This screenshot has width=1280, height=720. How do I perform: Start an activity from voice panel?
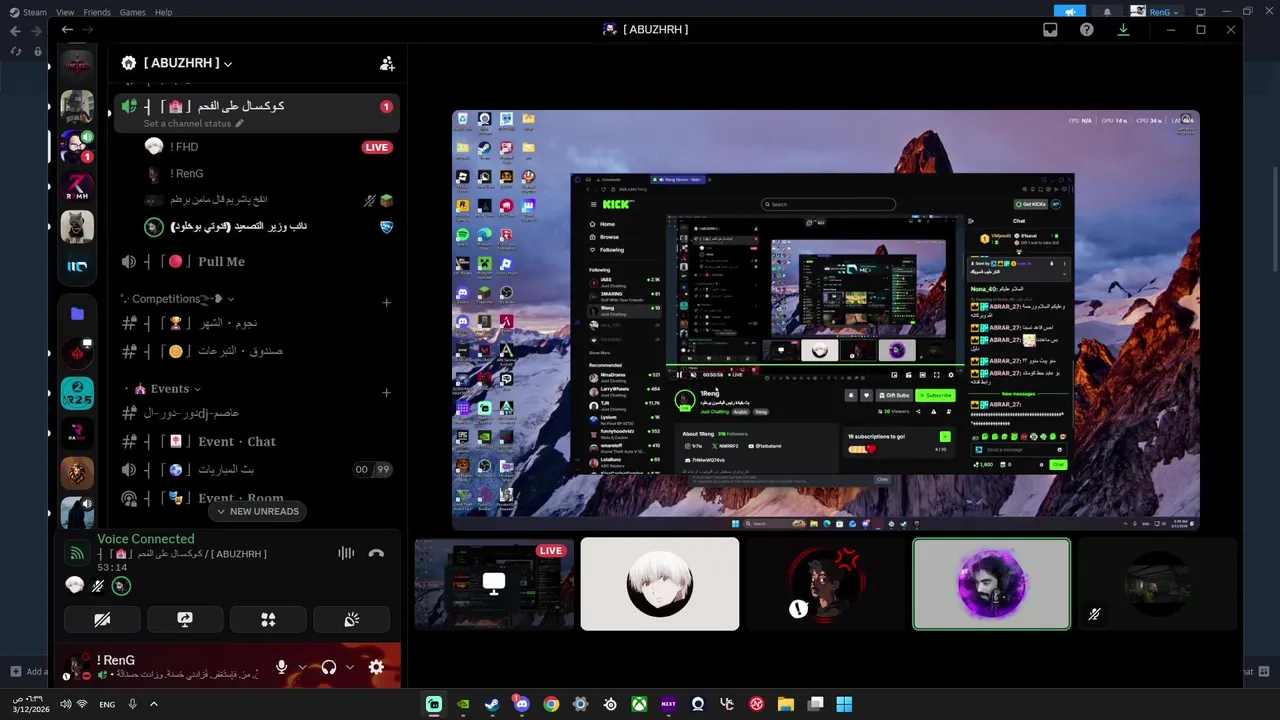coord(268,620)
